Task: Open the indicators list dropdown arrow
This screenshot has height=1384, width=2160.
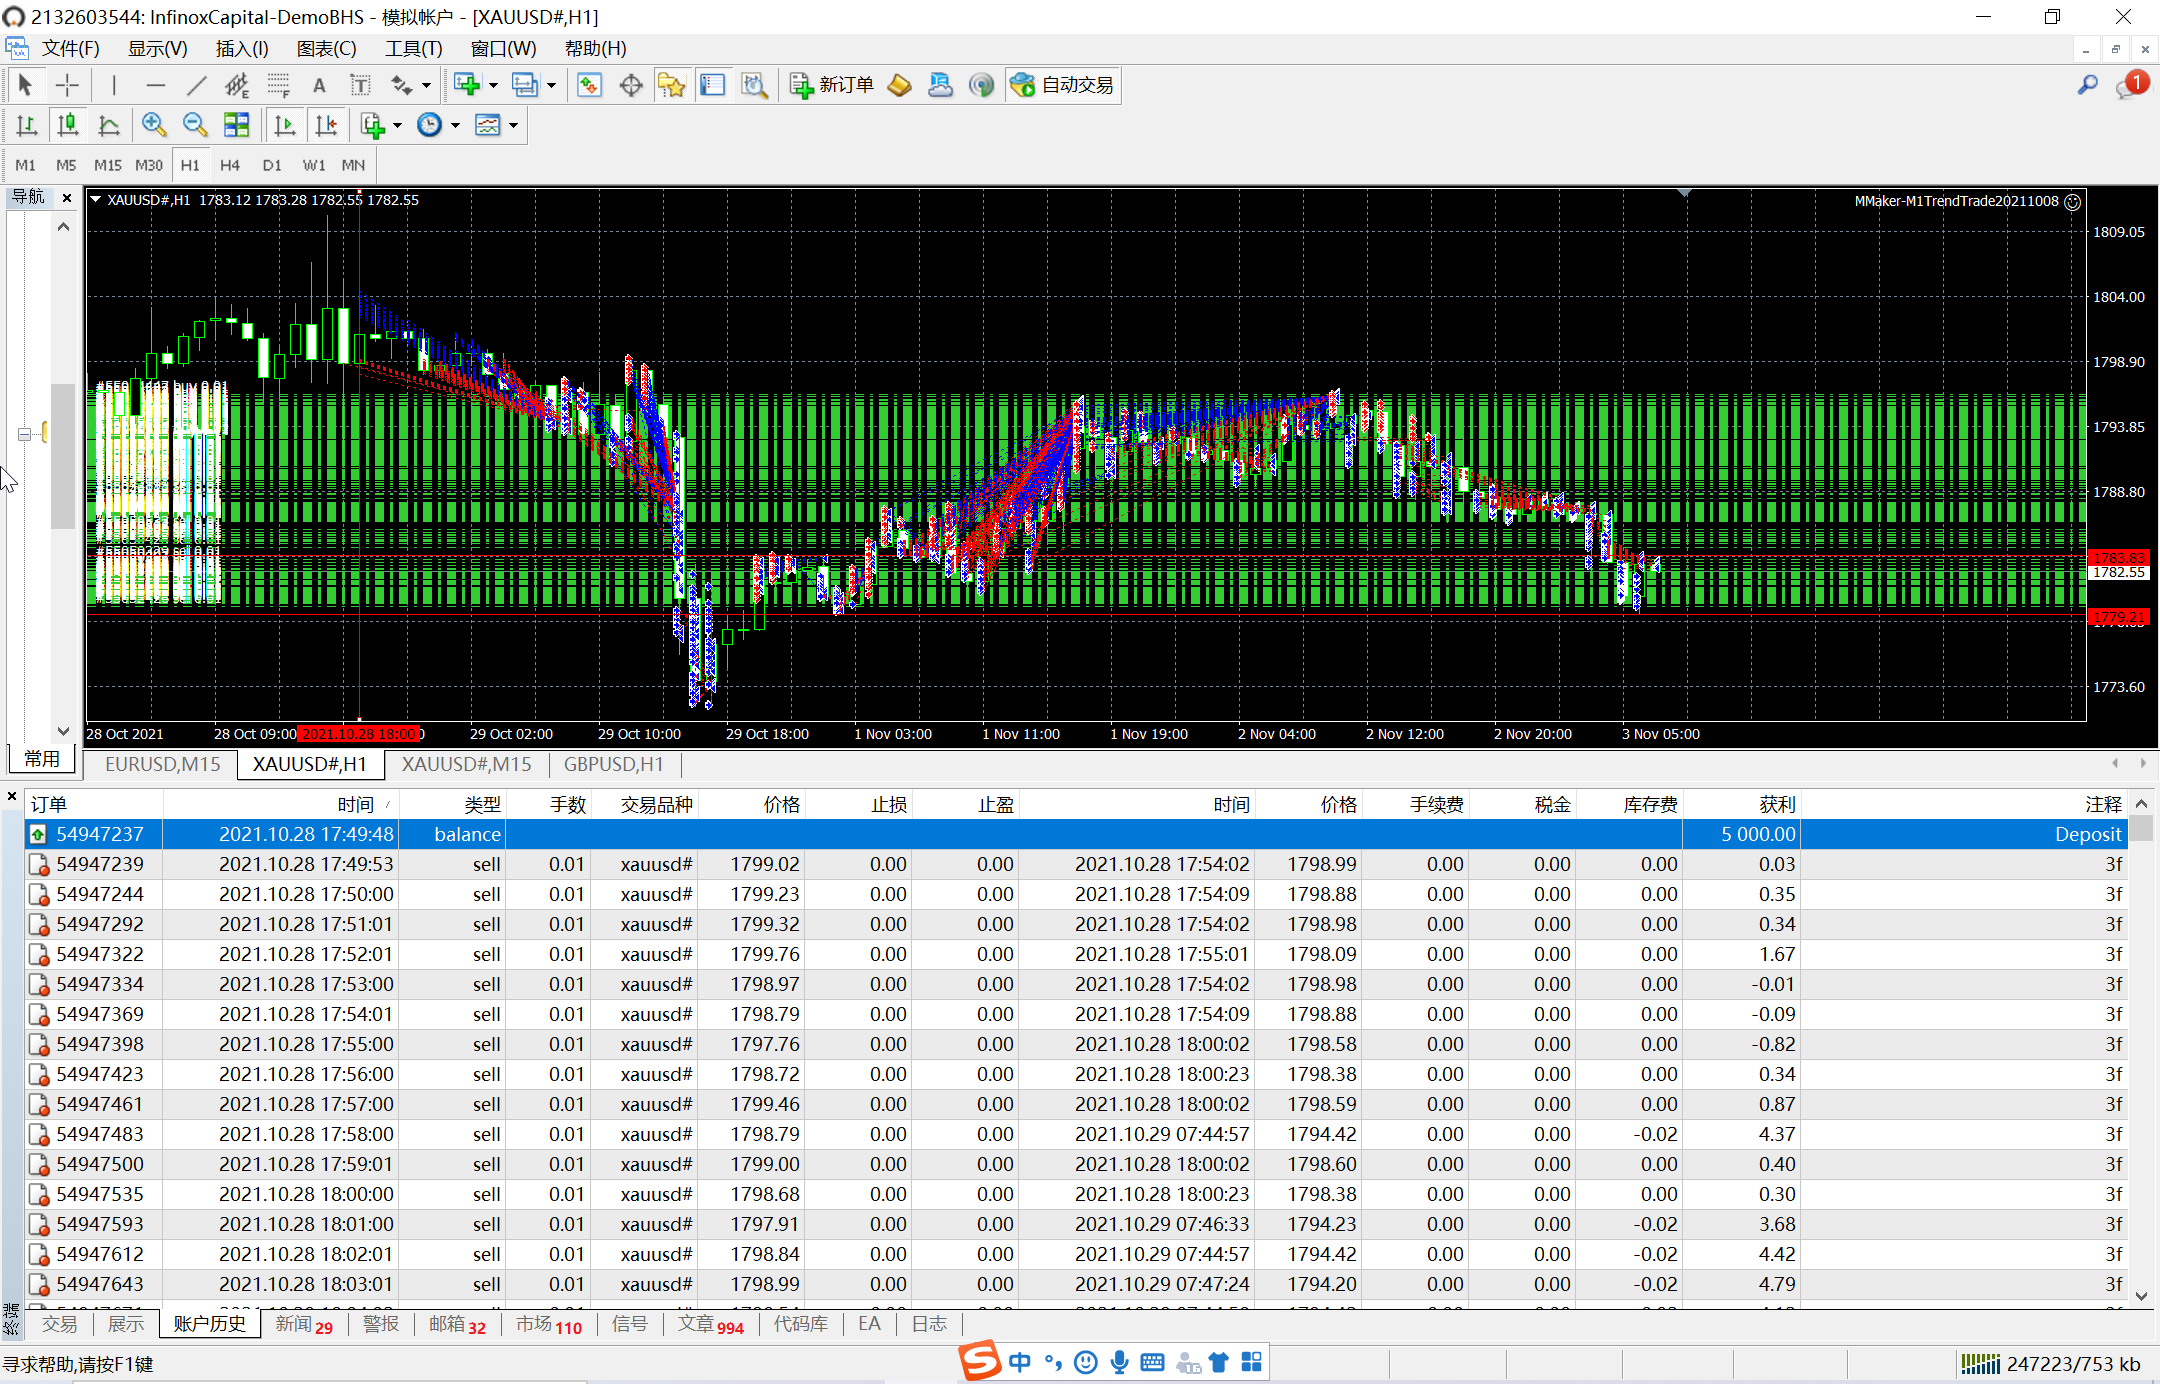Action: pos(397,125)
